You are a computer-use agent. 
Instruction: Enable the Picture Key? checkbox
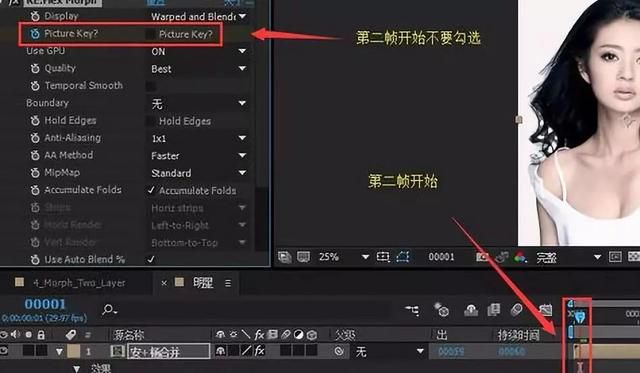[x=151, y=34]
